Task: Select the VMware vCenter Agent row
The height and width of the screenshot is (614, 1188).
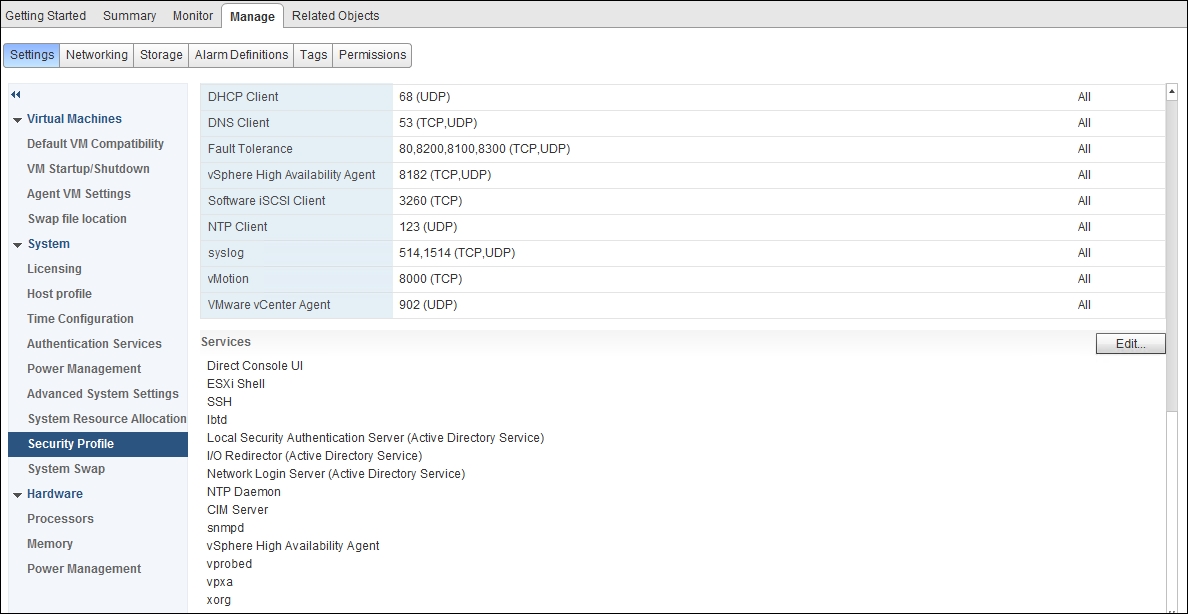Action: tap(683, 305)
